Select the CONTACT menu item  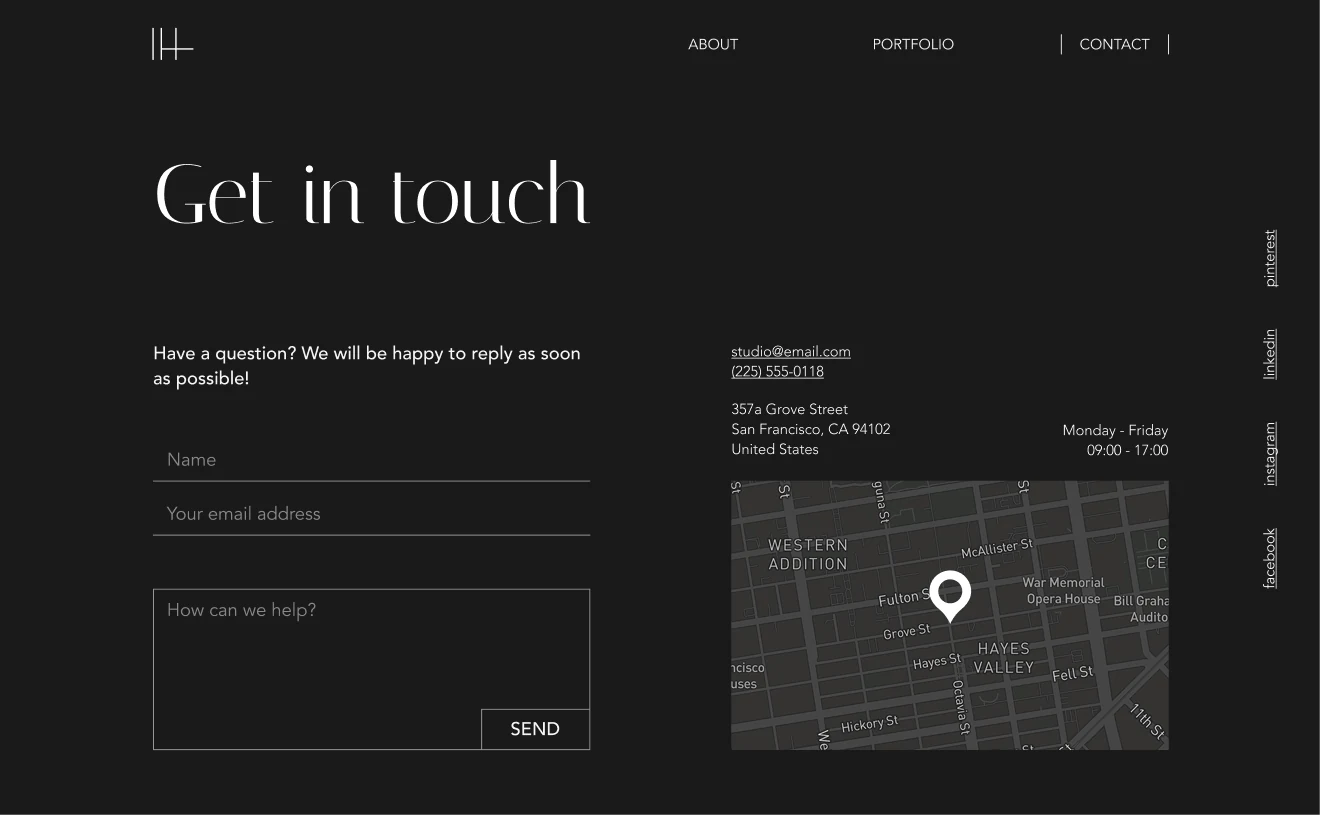1114,44
